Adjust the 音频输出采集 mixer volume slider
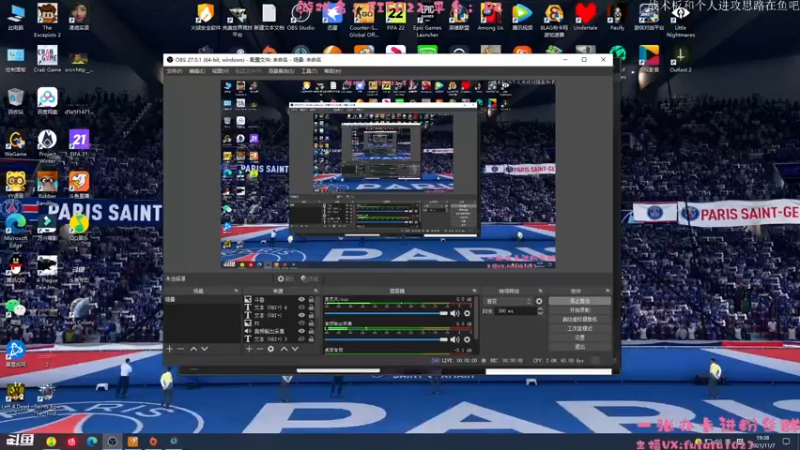Viewport: 800px width, 450px height. coord(386,339)
